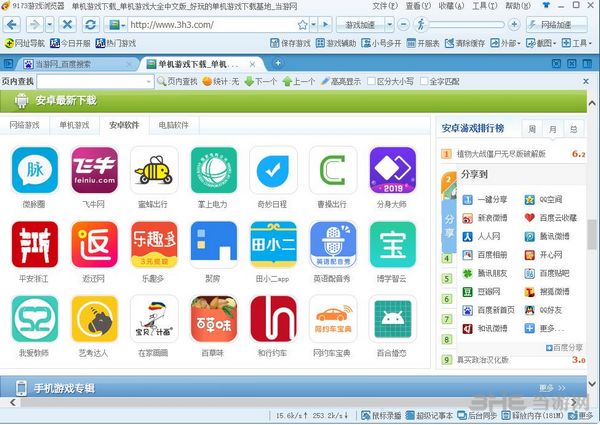Viewport: 600px width, 425px height.
Task: Open the 分身大师 2019 app icon
Action: click(393, 170)
